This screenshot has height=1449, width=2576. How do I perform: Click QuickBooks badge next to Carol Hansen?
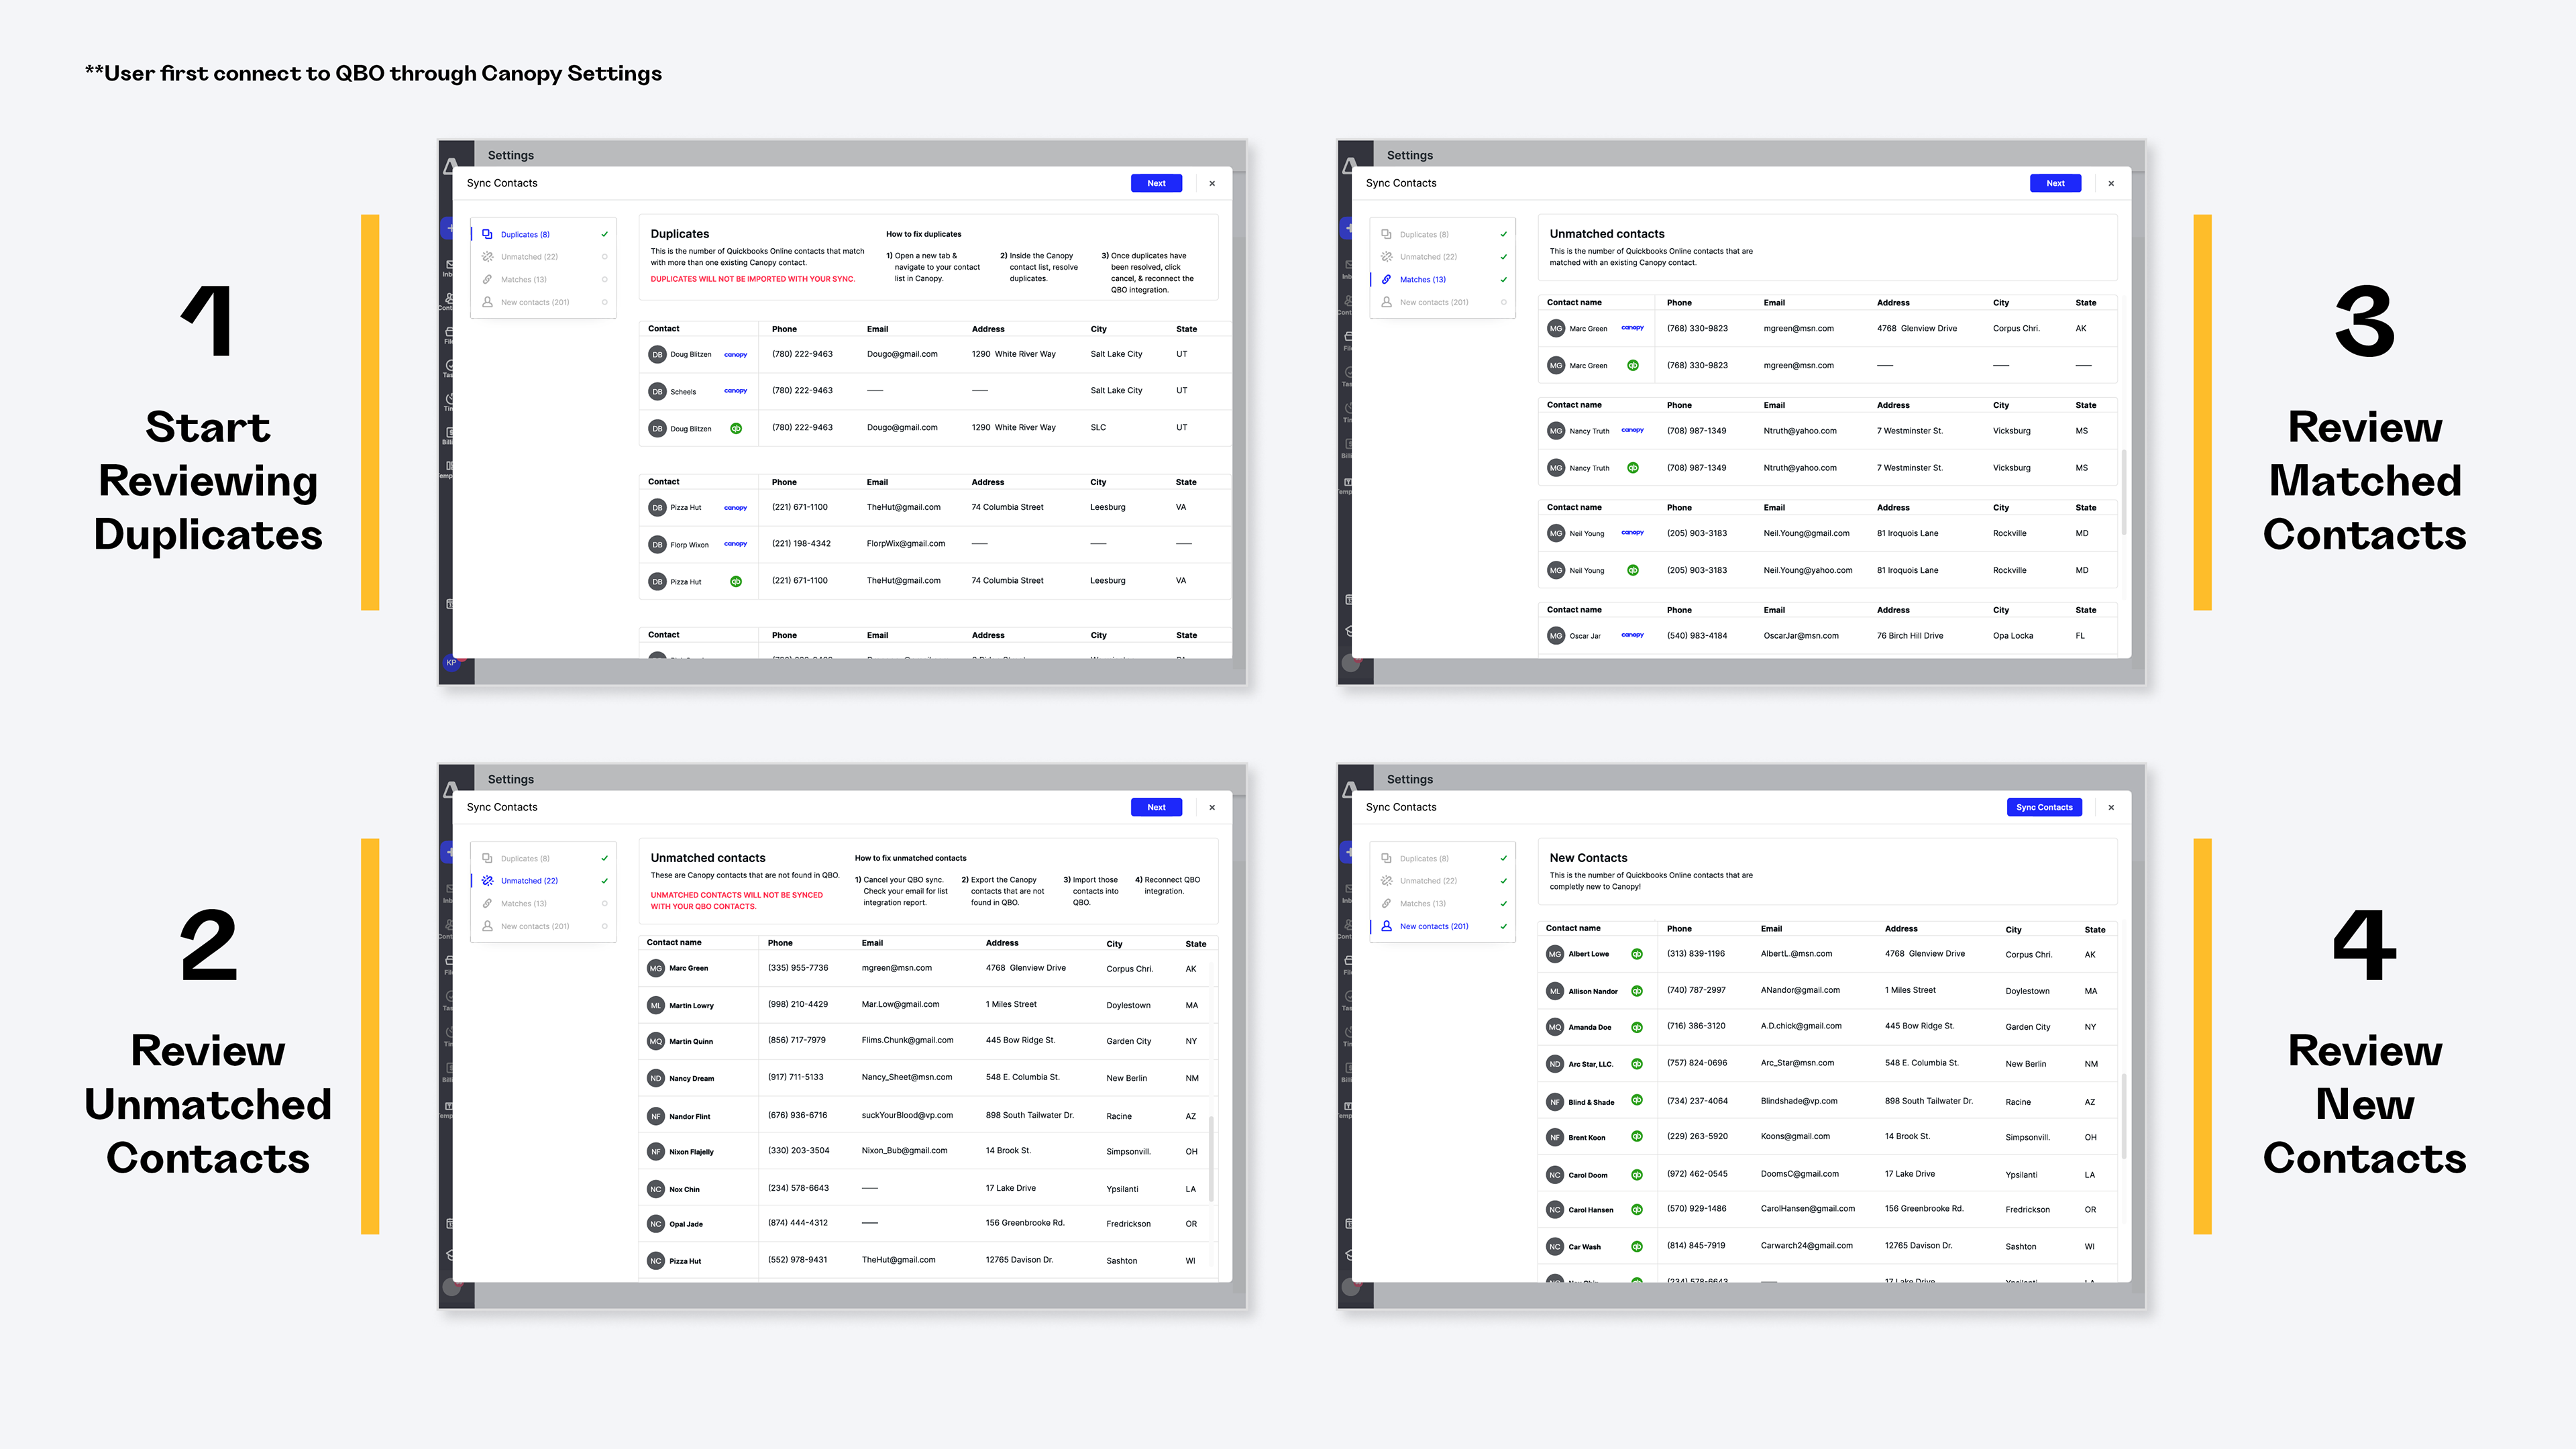click(x=1637, y=1209)
